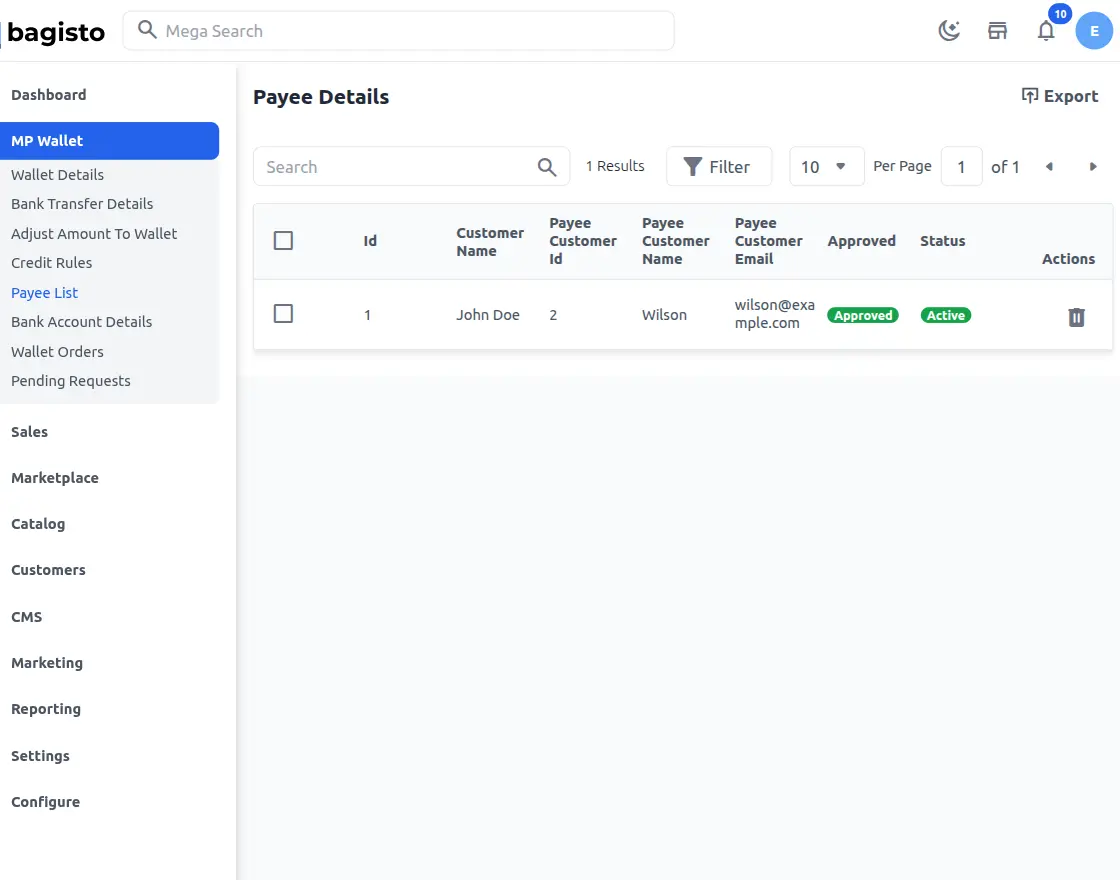1120x880 pixels.
Task: Open the 10 per page dropdown
Action: tap(826, 167)
